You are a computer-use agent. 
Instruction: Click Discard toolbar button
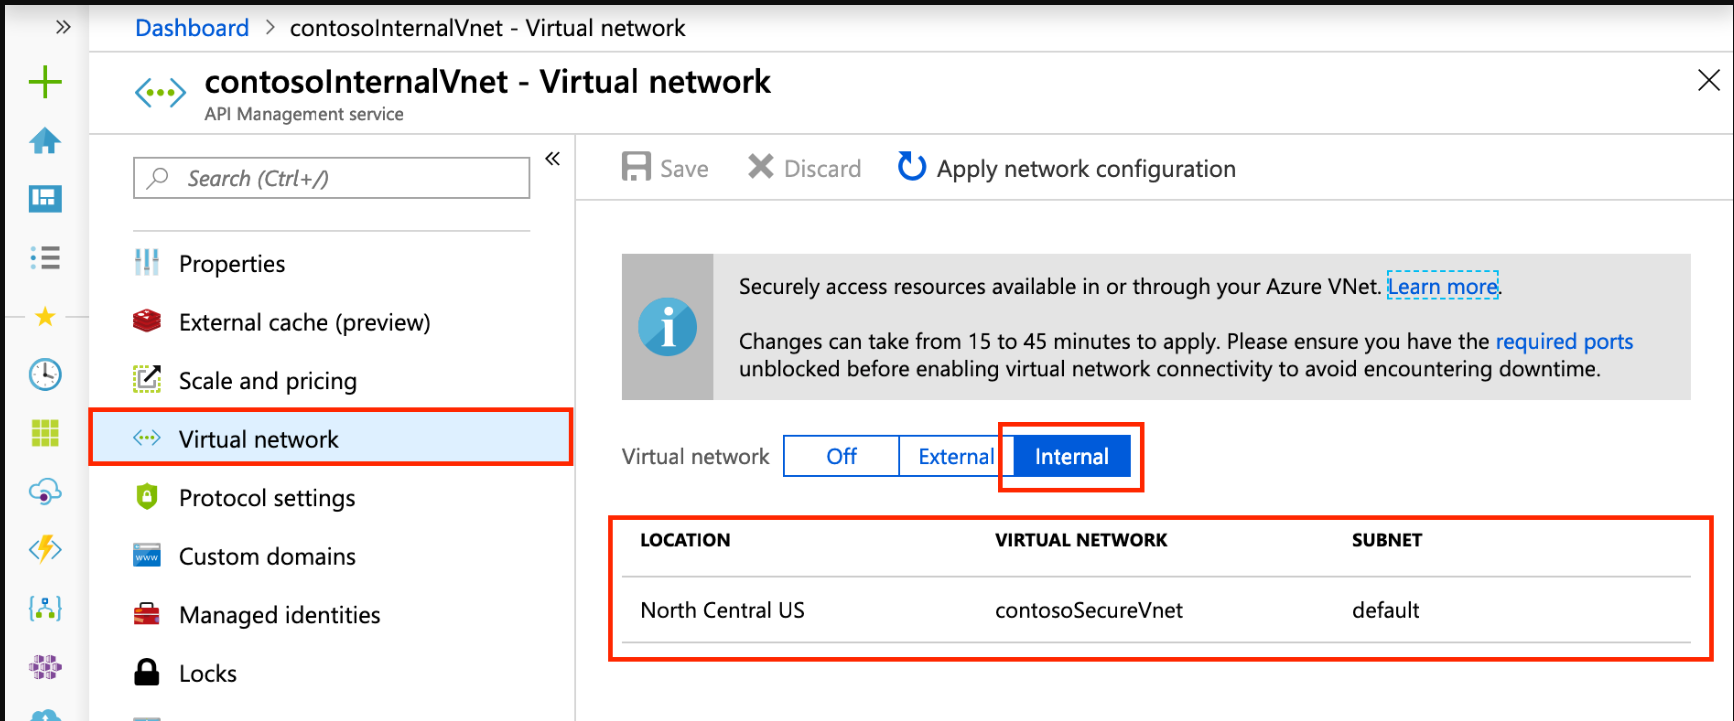click(x=804, y=168)
